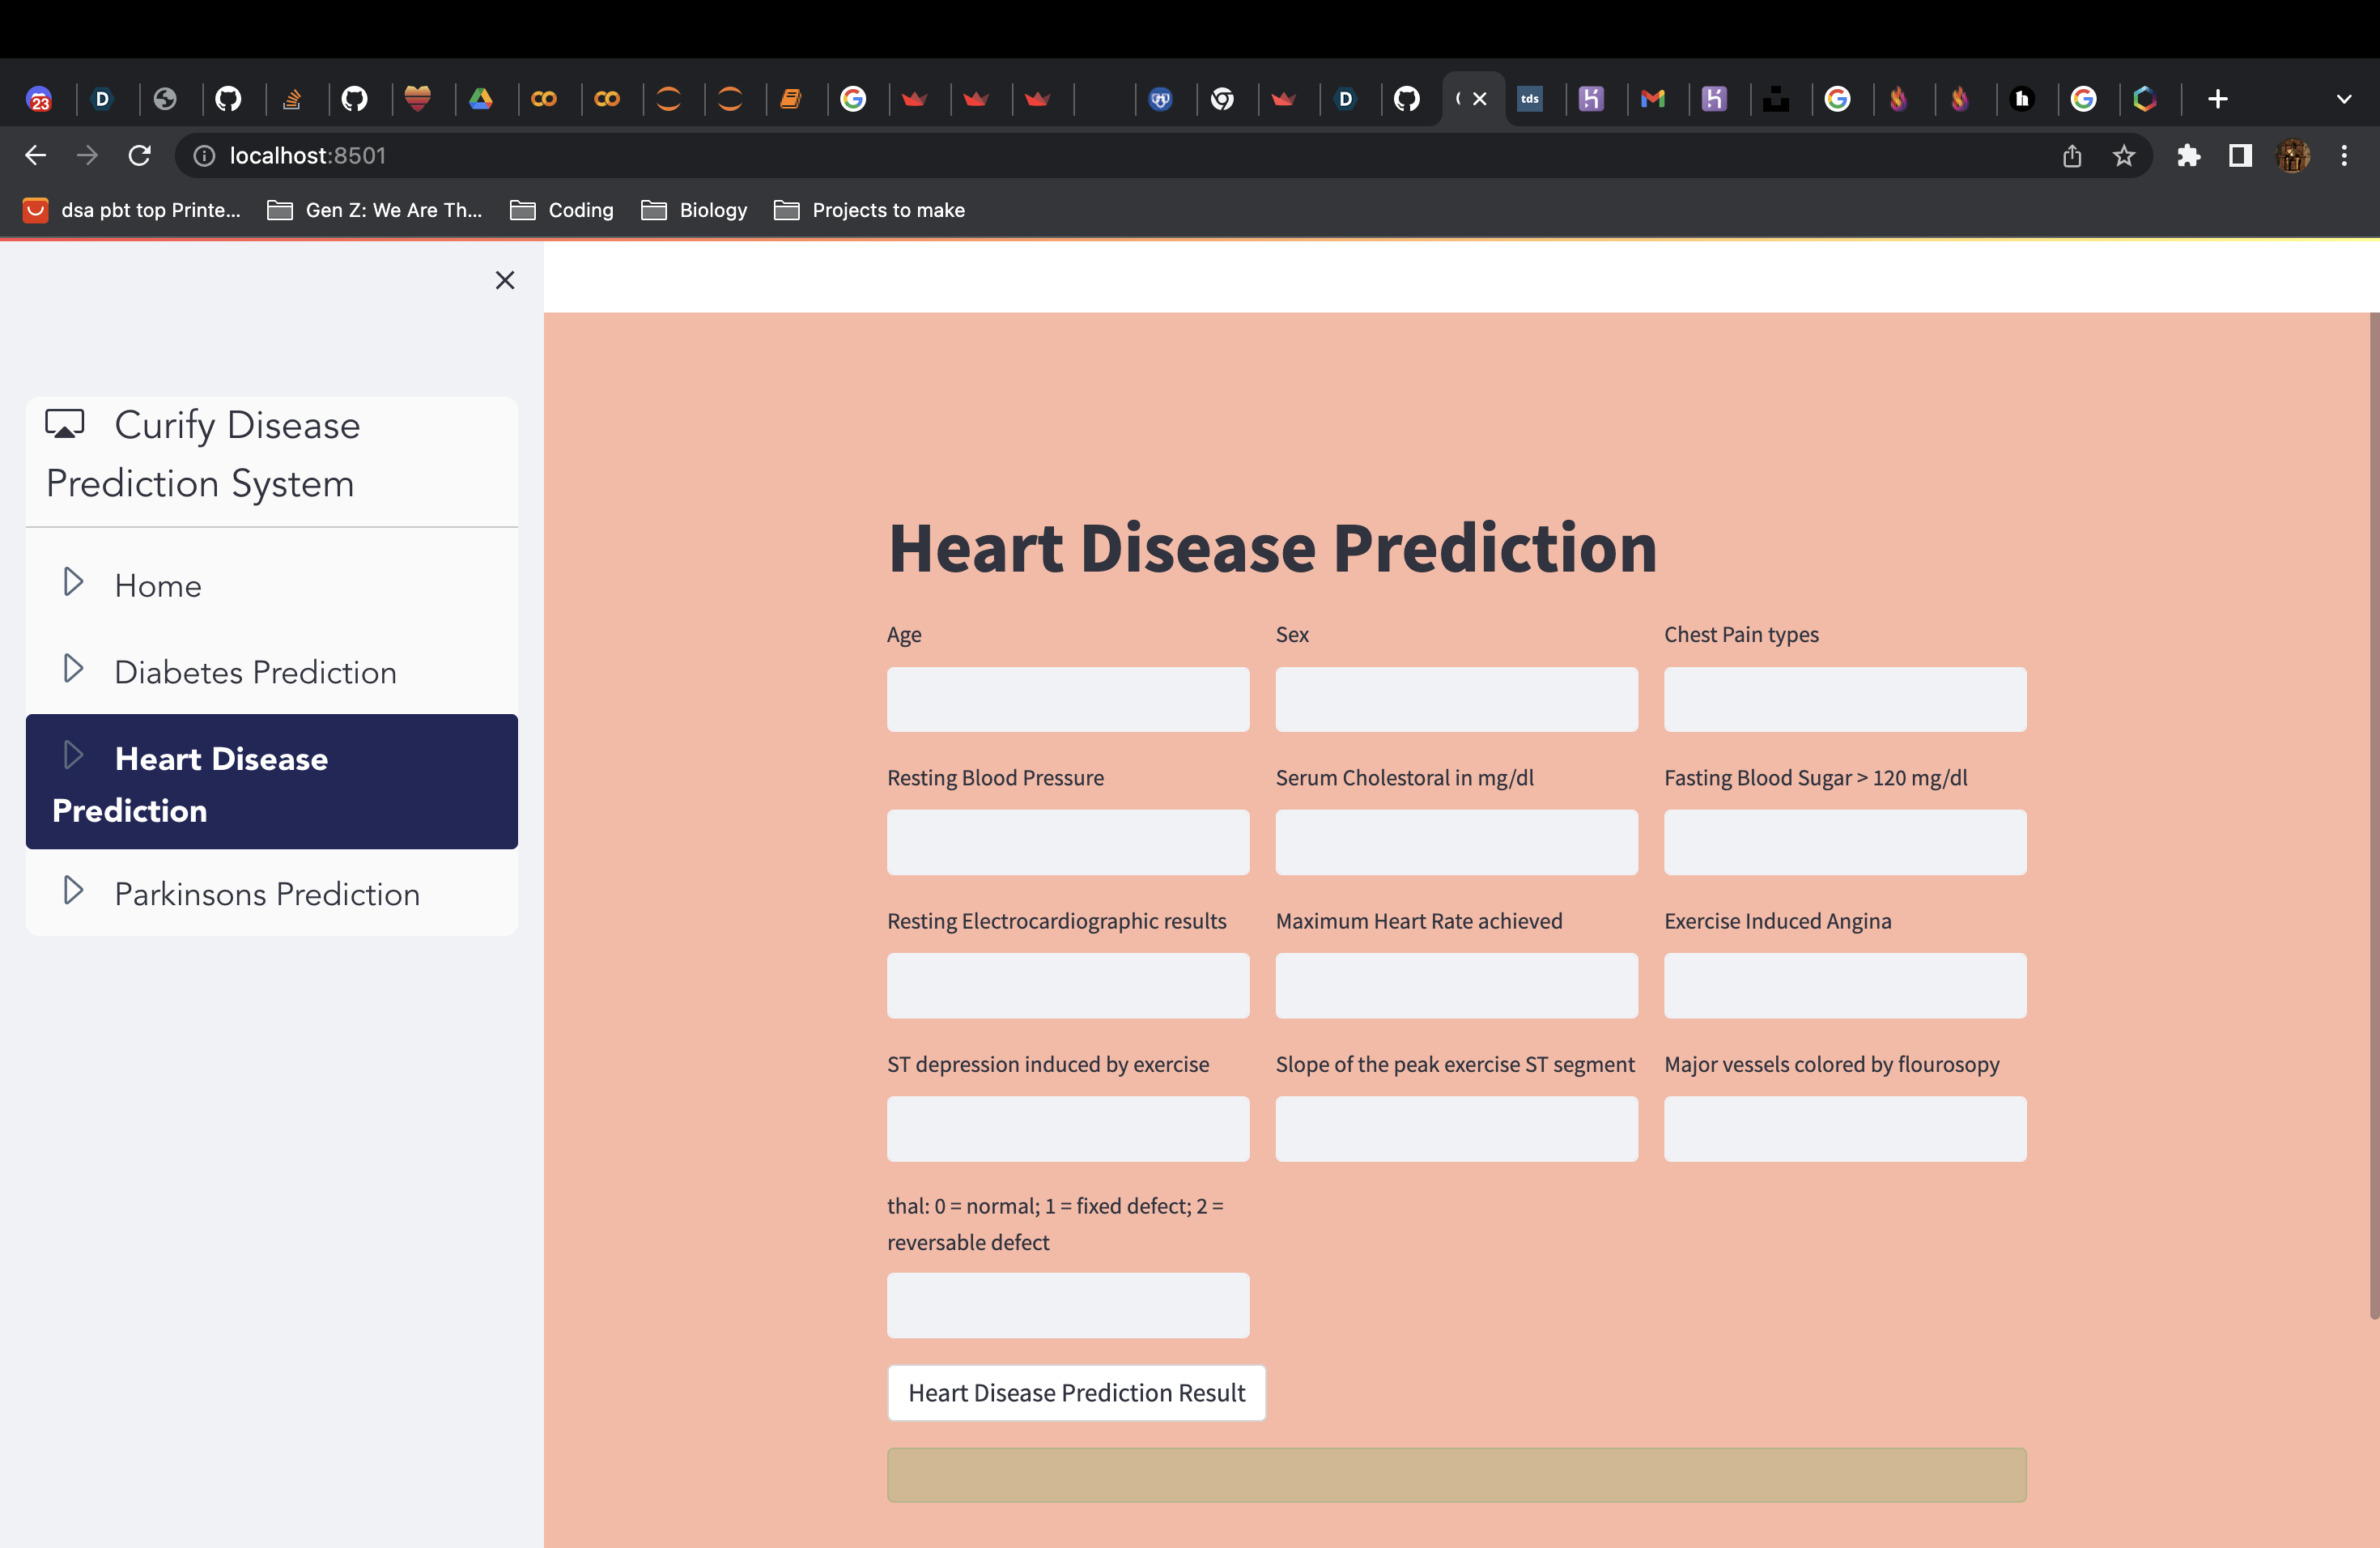Viewport: 2380px width, 1548px height.
Task: Go to Home in sidebar menu
Action: coord(158,585)
